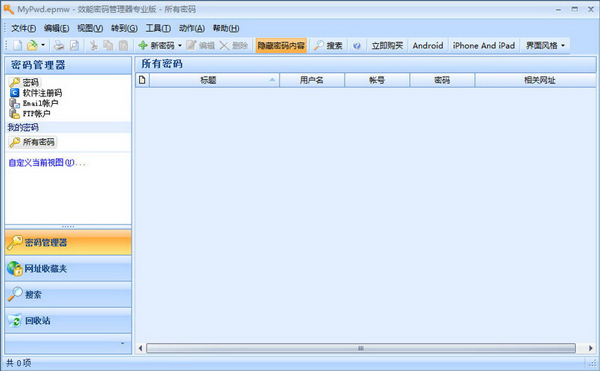Switch to 搜索 navigation pane
The width and height of the screenshot is (600, 371).
[x=68, y=295]
